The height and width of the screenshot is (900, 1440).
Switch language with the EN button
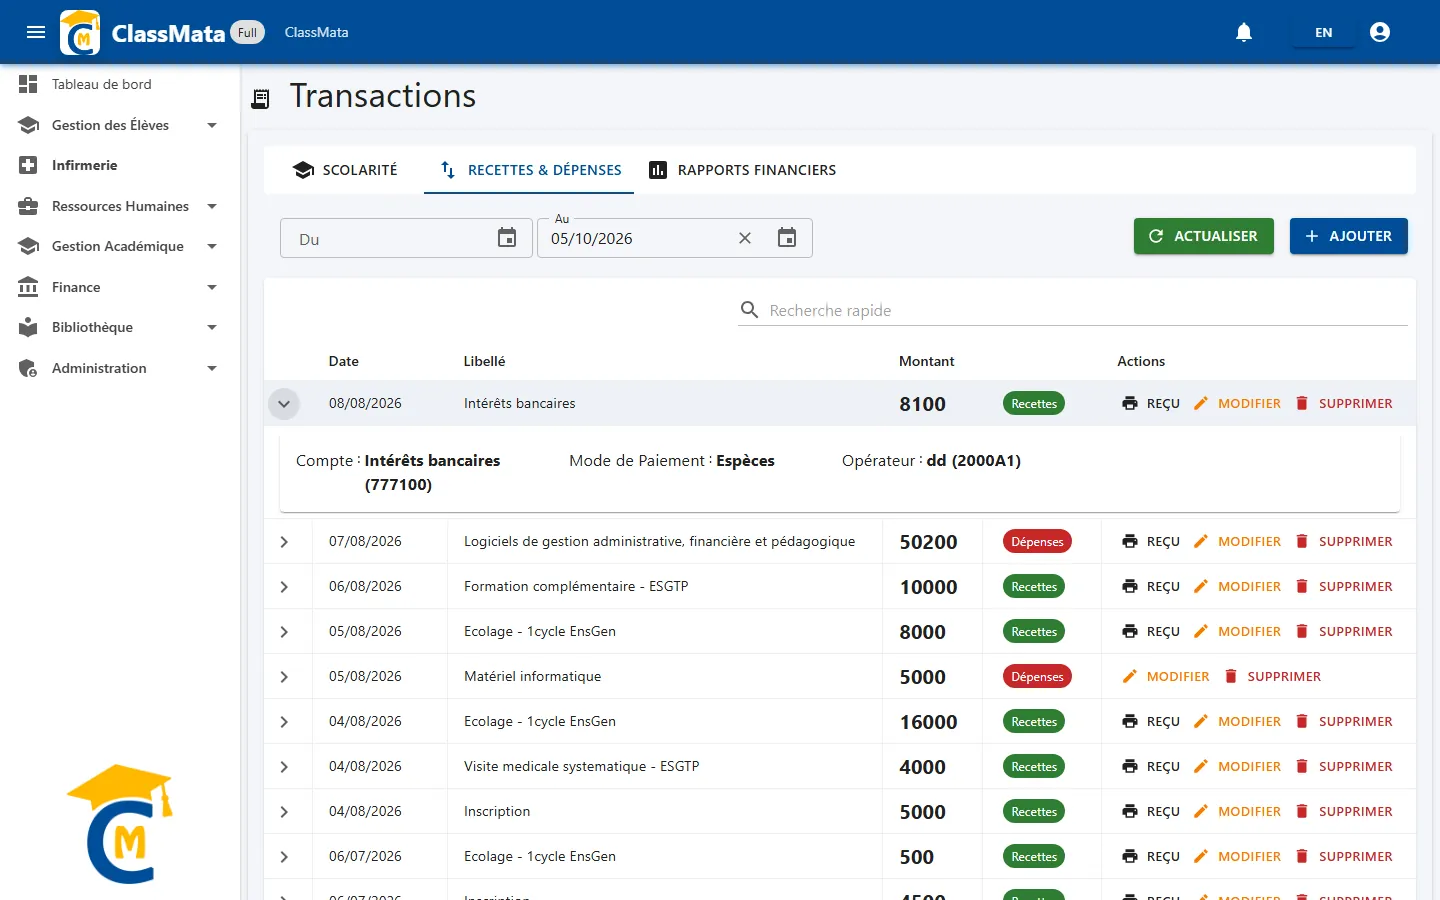pos(1323,32)
